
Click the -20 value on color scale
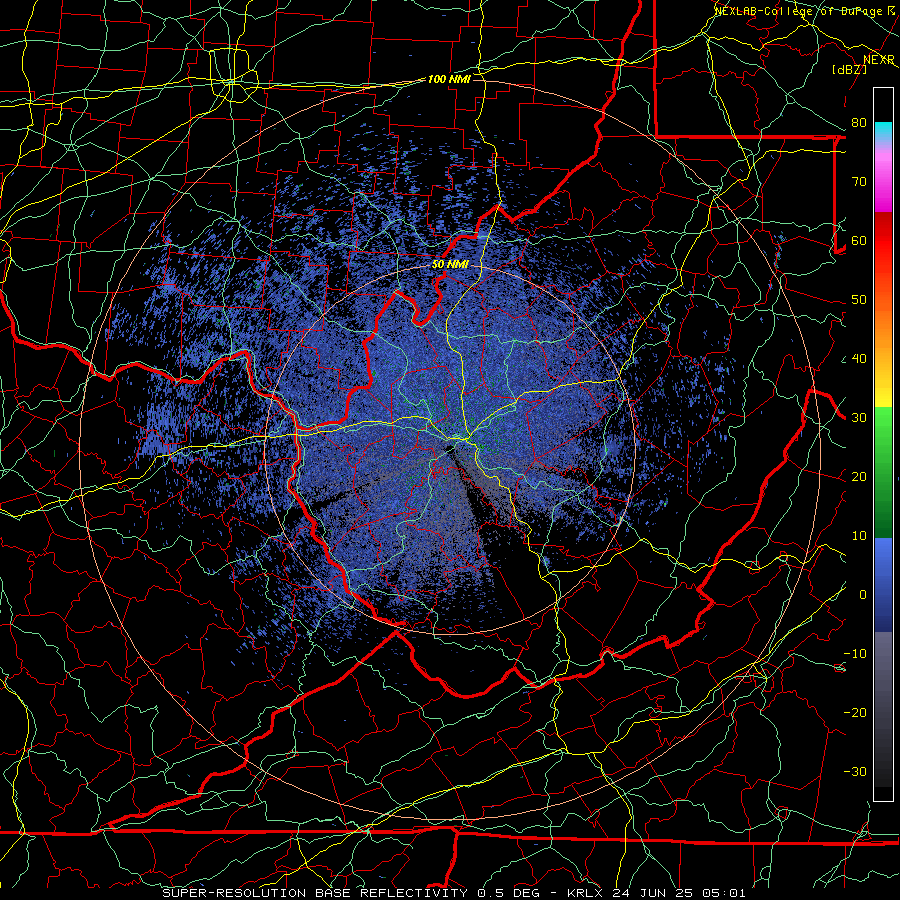(855, 712)
